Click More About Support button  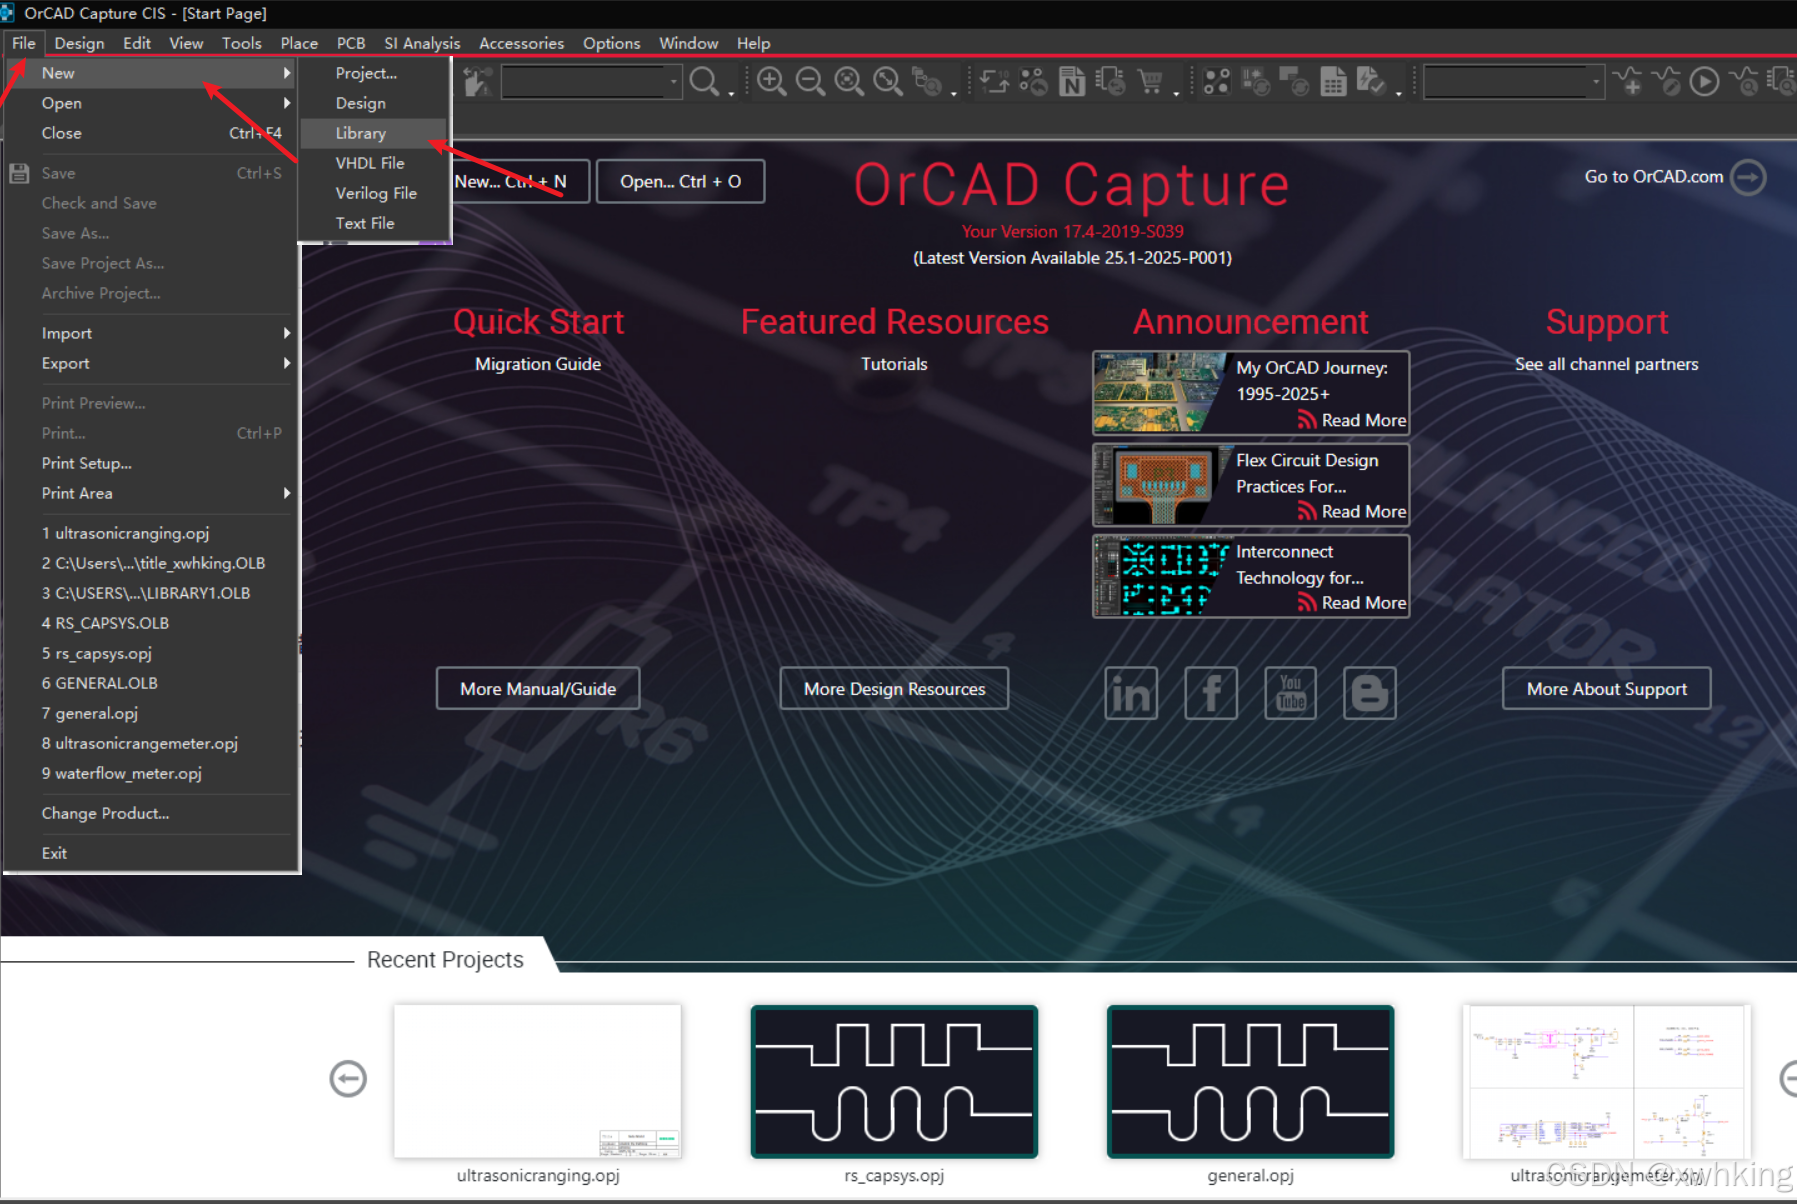click(x=1607, y=689)
